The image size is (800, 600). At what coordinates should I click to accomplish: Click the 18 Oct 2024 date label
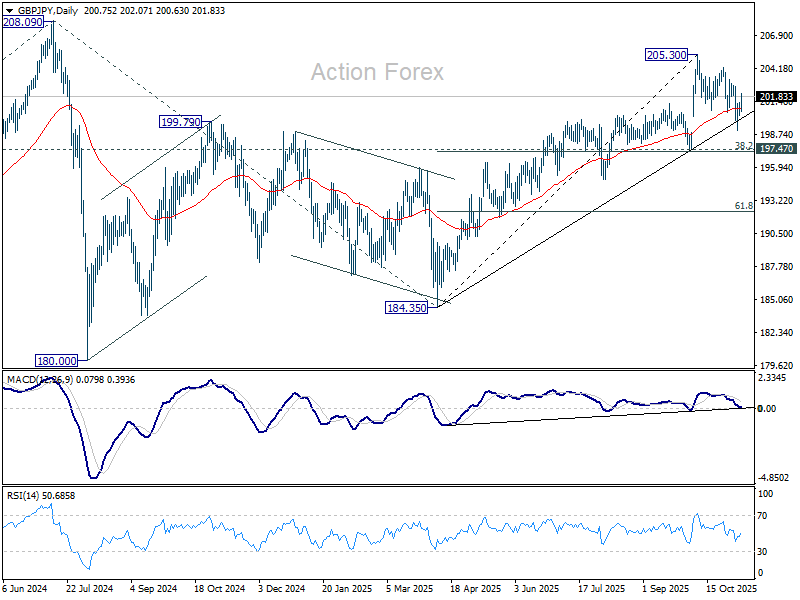click(x=219, y=588)
